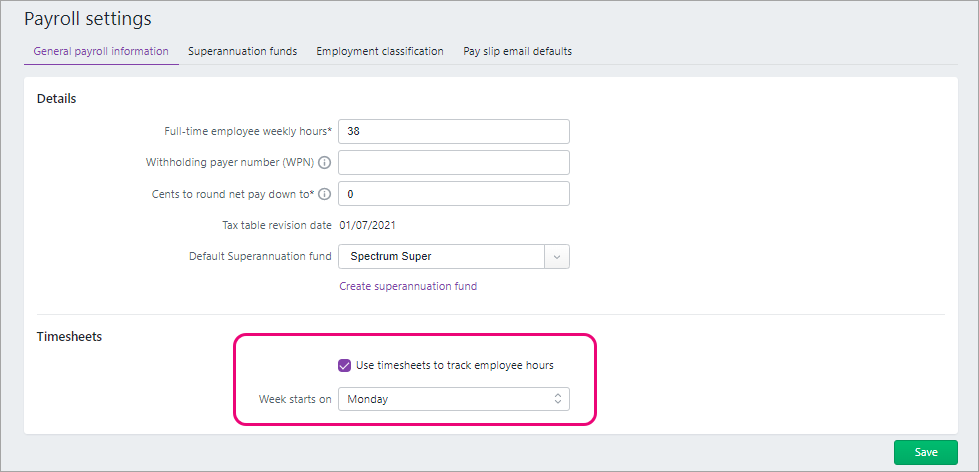Switch to the Superannuation funds tab
979x472 pixels.
tap(242, 51)
